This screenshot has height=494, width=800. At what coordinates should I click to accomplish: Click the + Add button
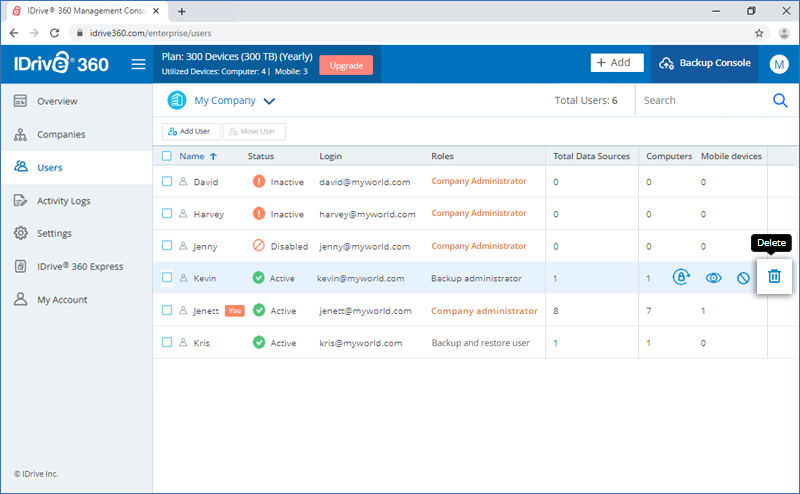tap(617, 63)
